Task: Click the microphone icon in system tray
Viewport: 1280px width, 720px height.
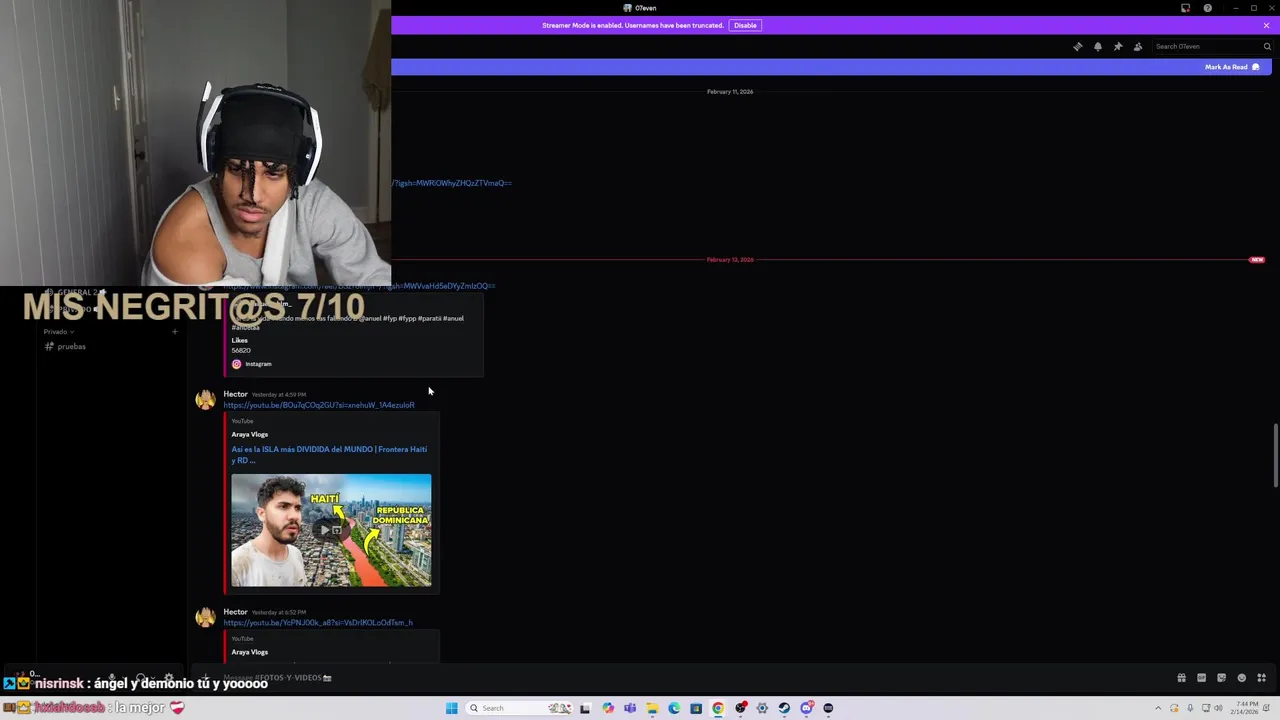Action: (1190, 708)
